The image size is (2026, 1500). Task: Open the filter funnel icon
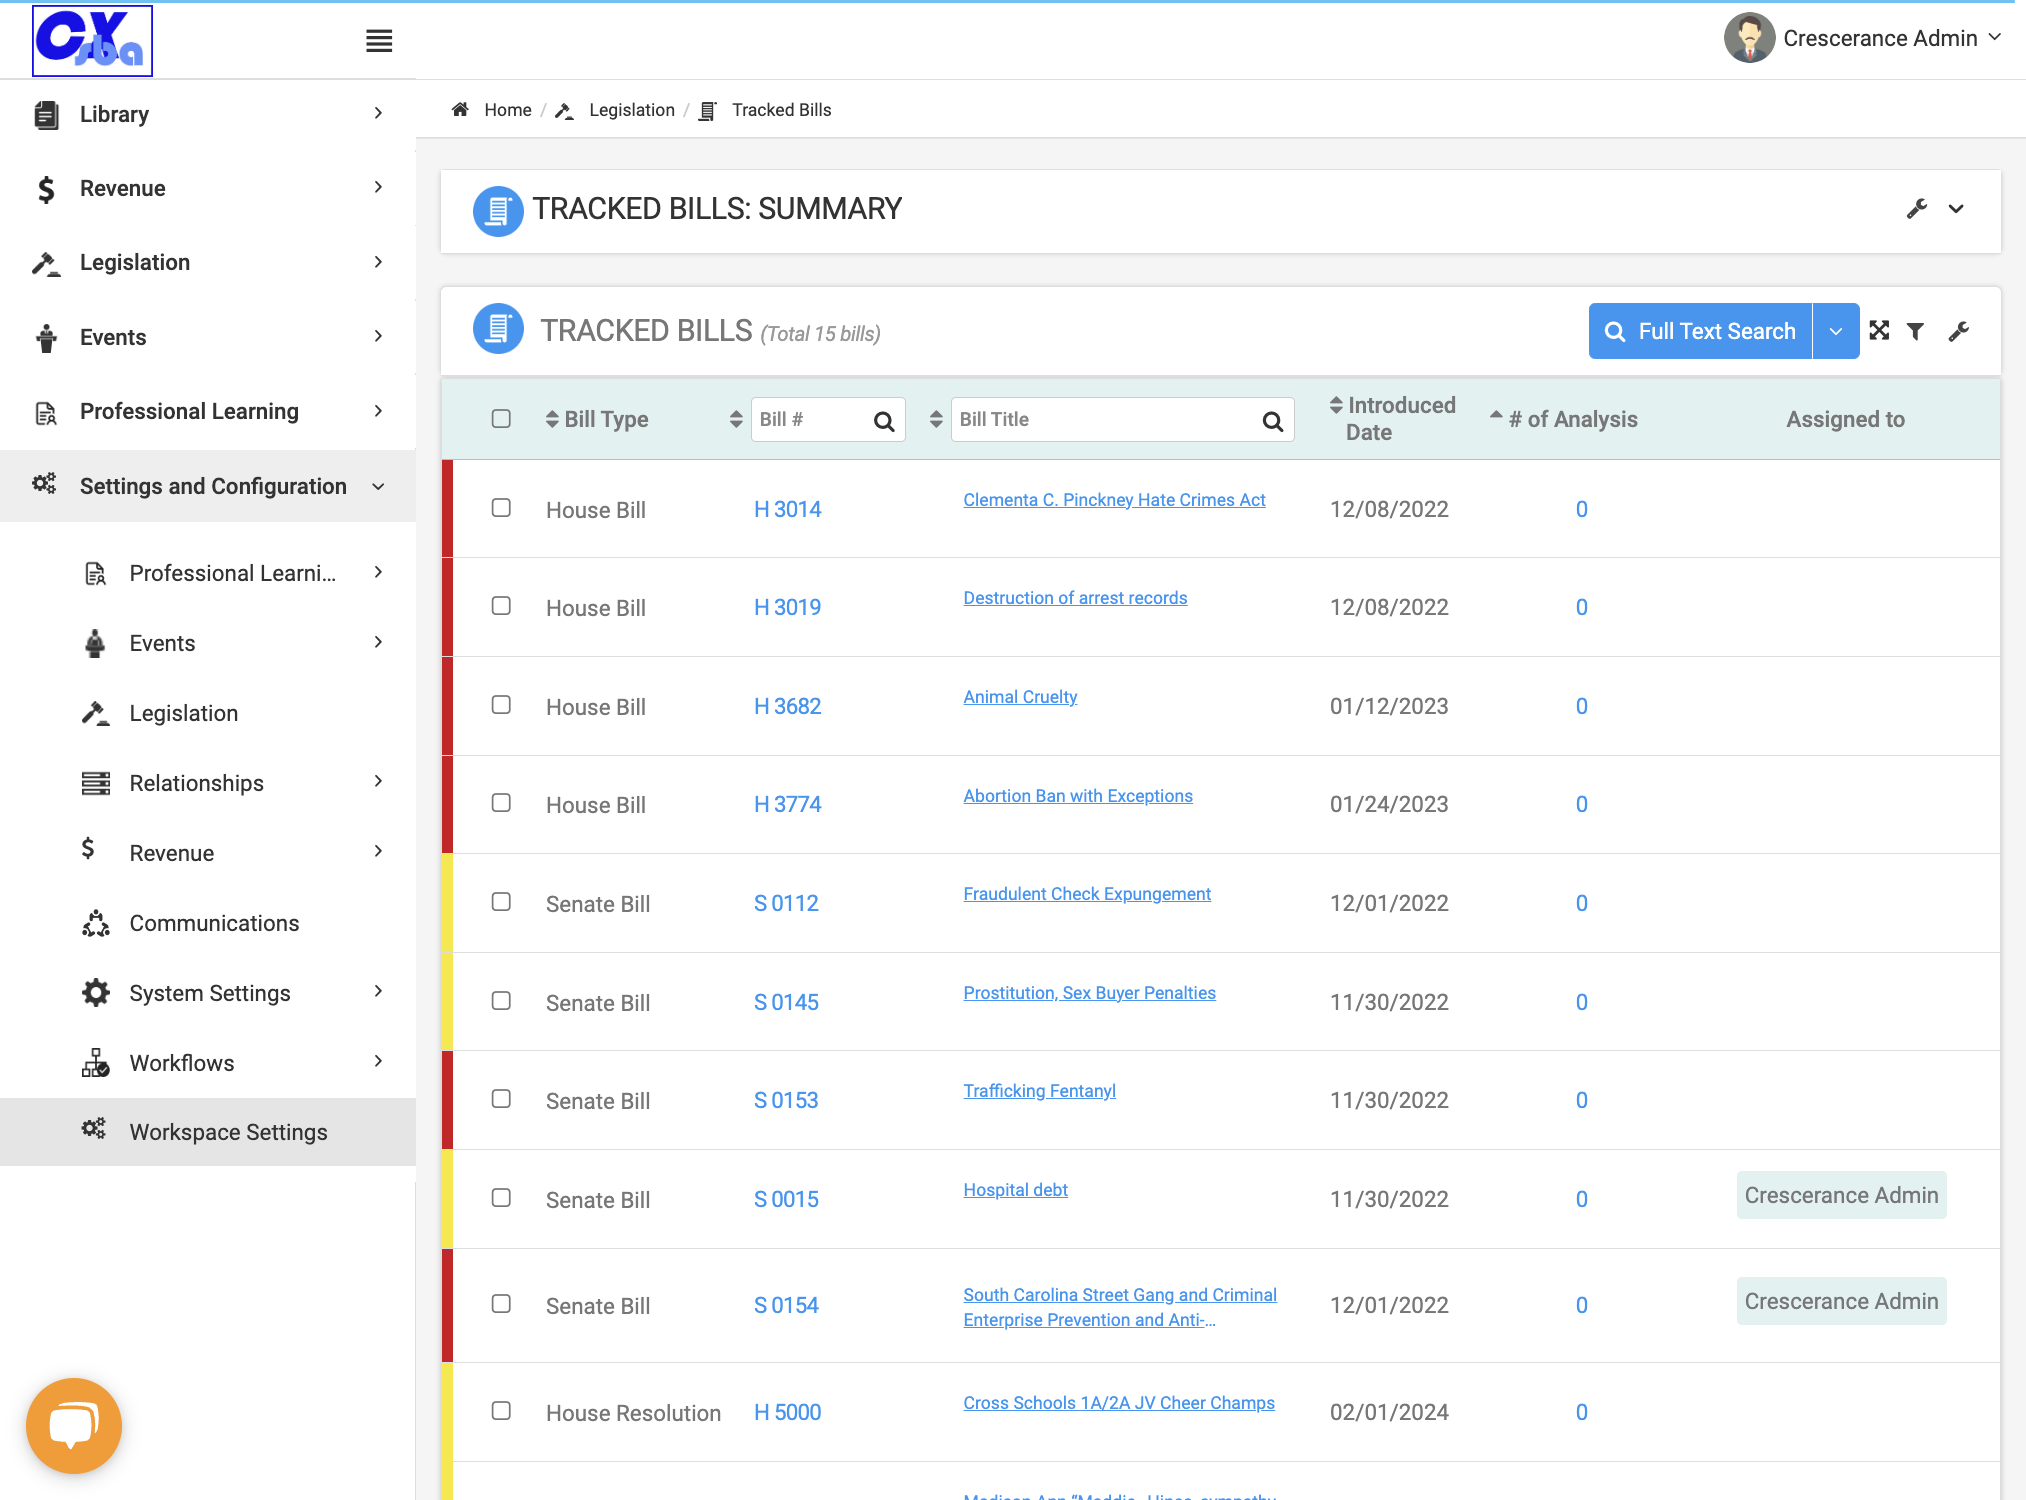point(1915,331)
